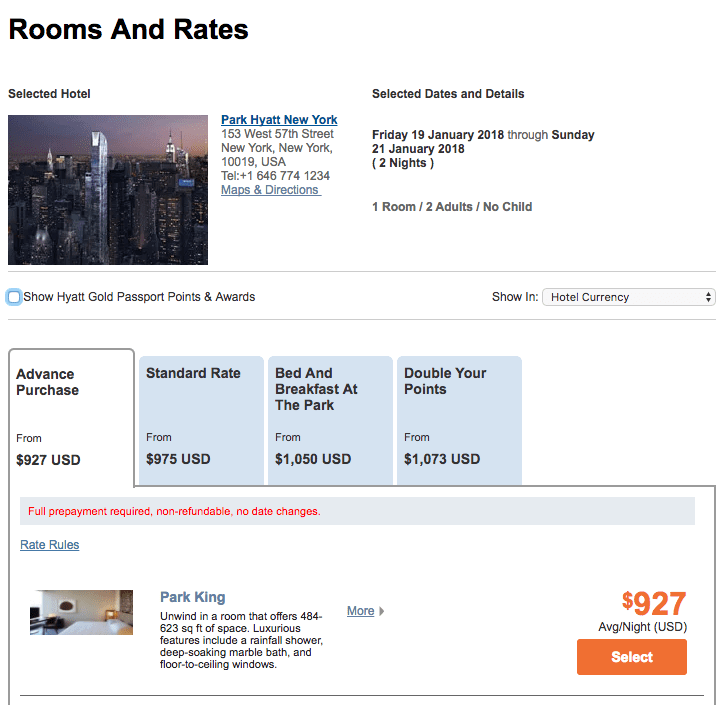Image resolution: width=721 pixels, height=705 pixels.
Task: Click the Park King room title
Action: pos(192,597)
